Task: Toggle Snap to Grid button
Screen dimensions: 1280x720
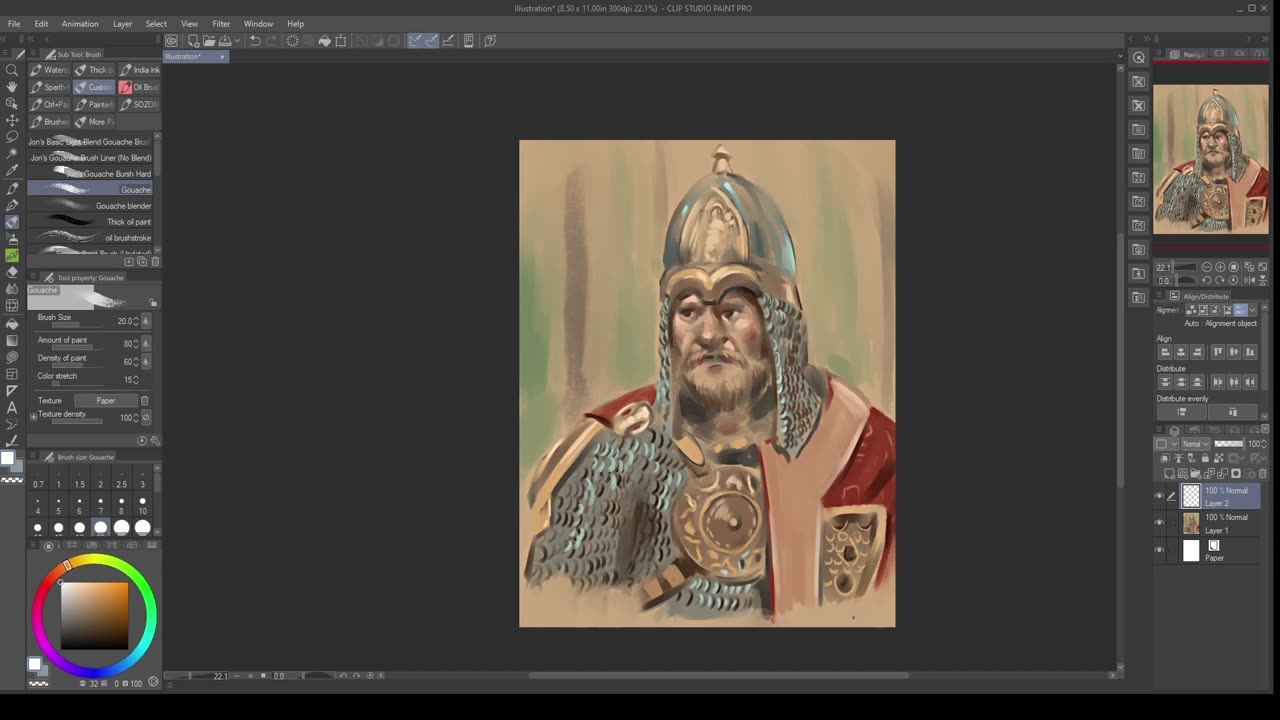Action: (448, 41)
